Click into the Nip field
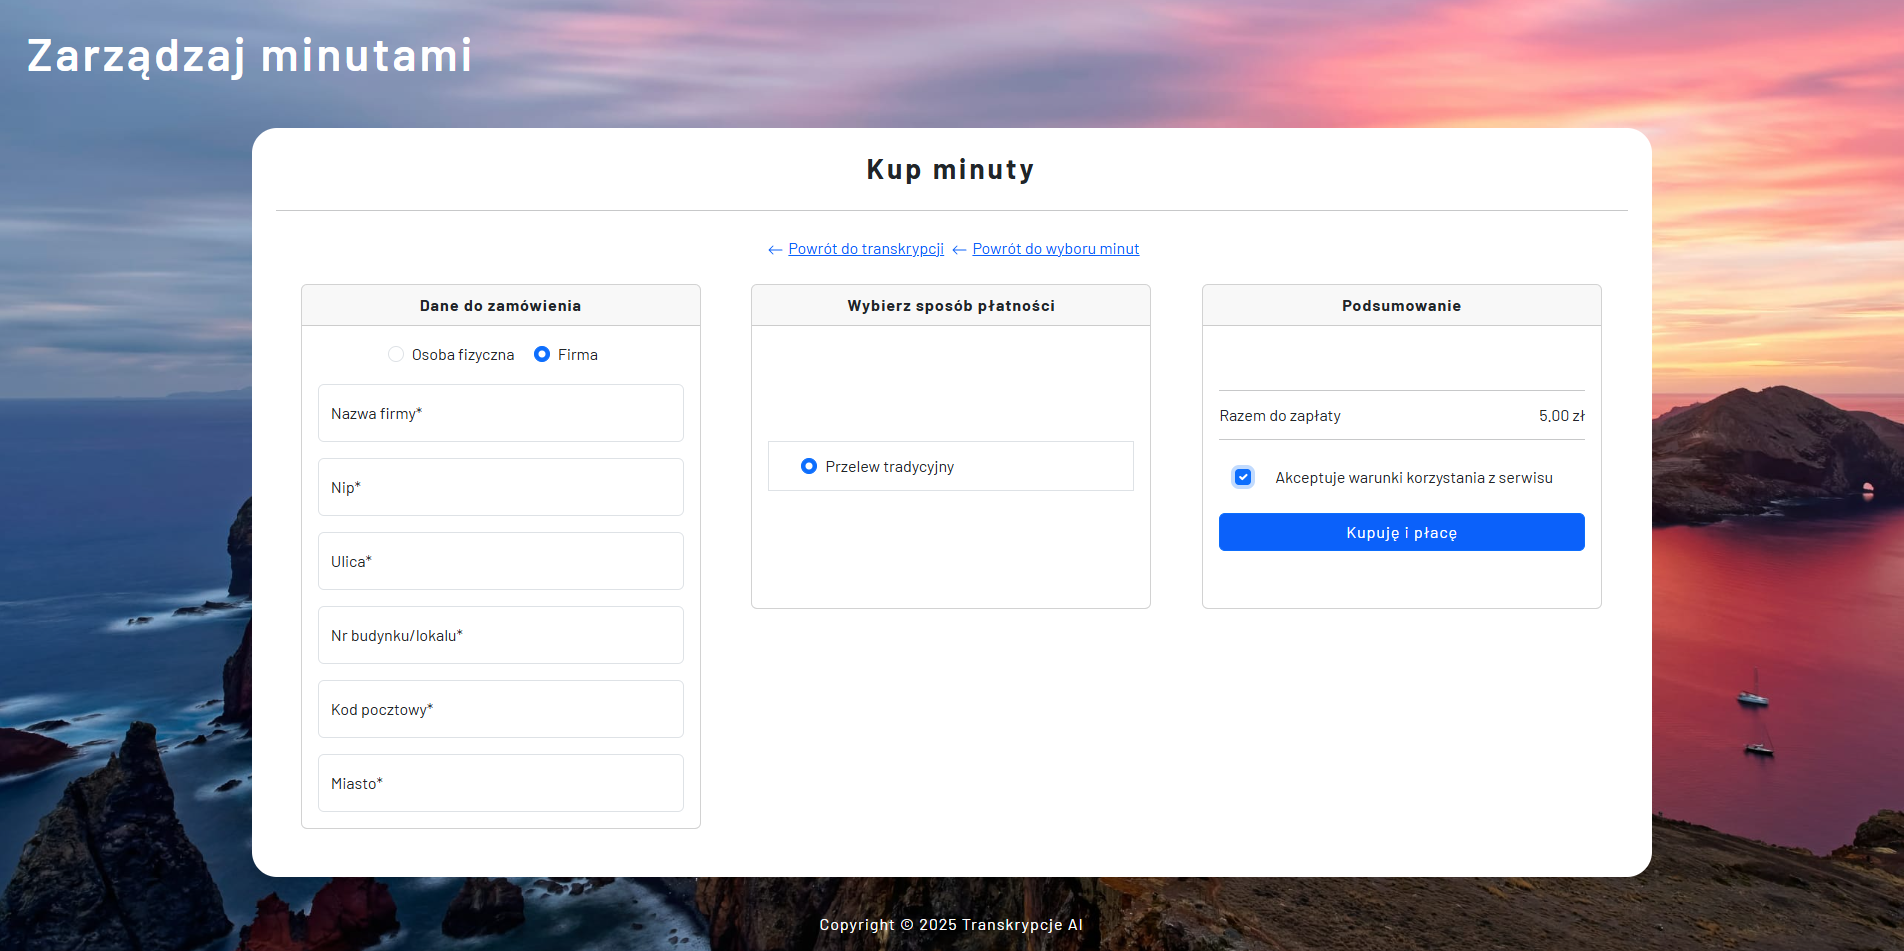The height and width of the screenshot is (951, 1904). pos(500,488)
